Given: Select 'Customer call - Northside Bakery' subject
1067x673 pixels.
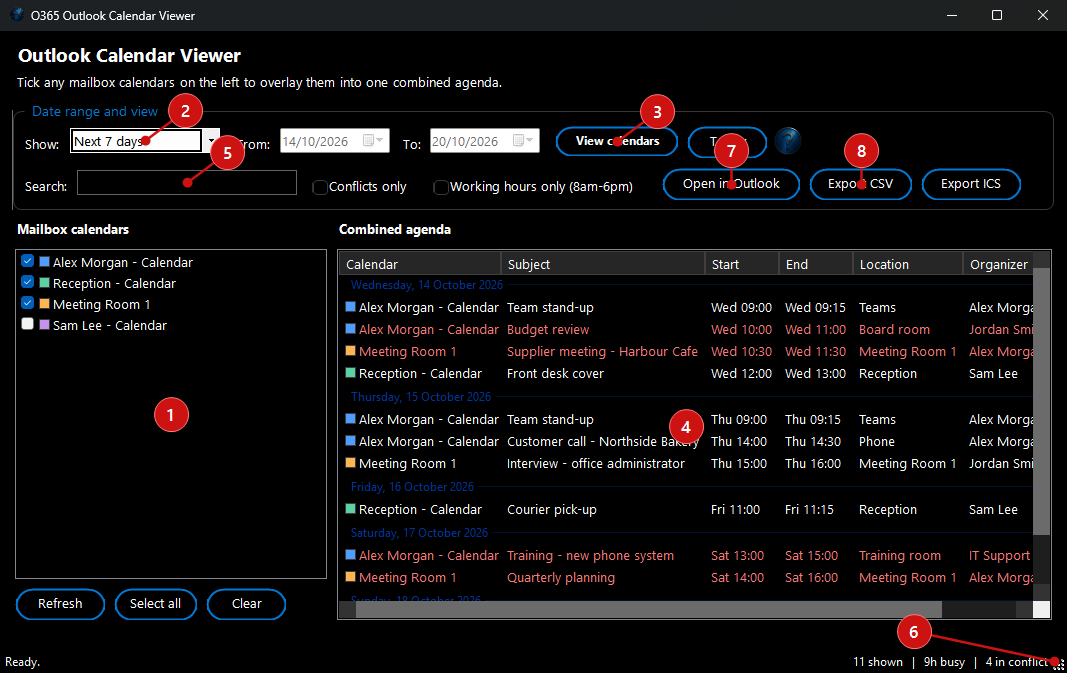Looking at the screenshot, I should (603, 442).
